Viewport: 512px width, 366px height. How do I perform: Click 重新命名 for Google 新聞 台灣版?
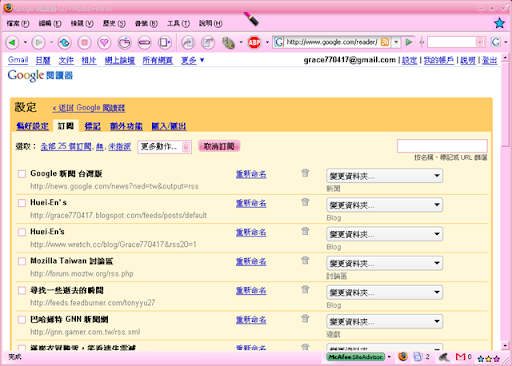pyautogui.click(x=251, y=174)
